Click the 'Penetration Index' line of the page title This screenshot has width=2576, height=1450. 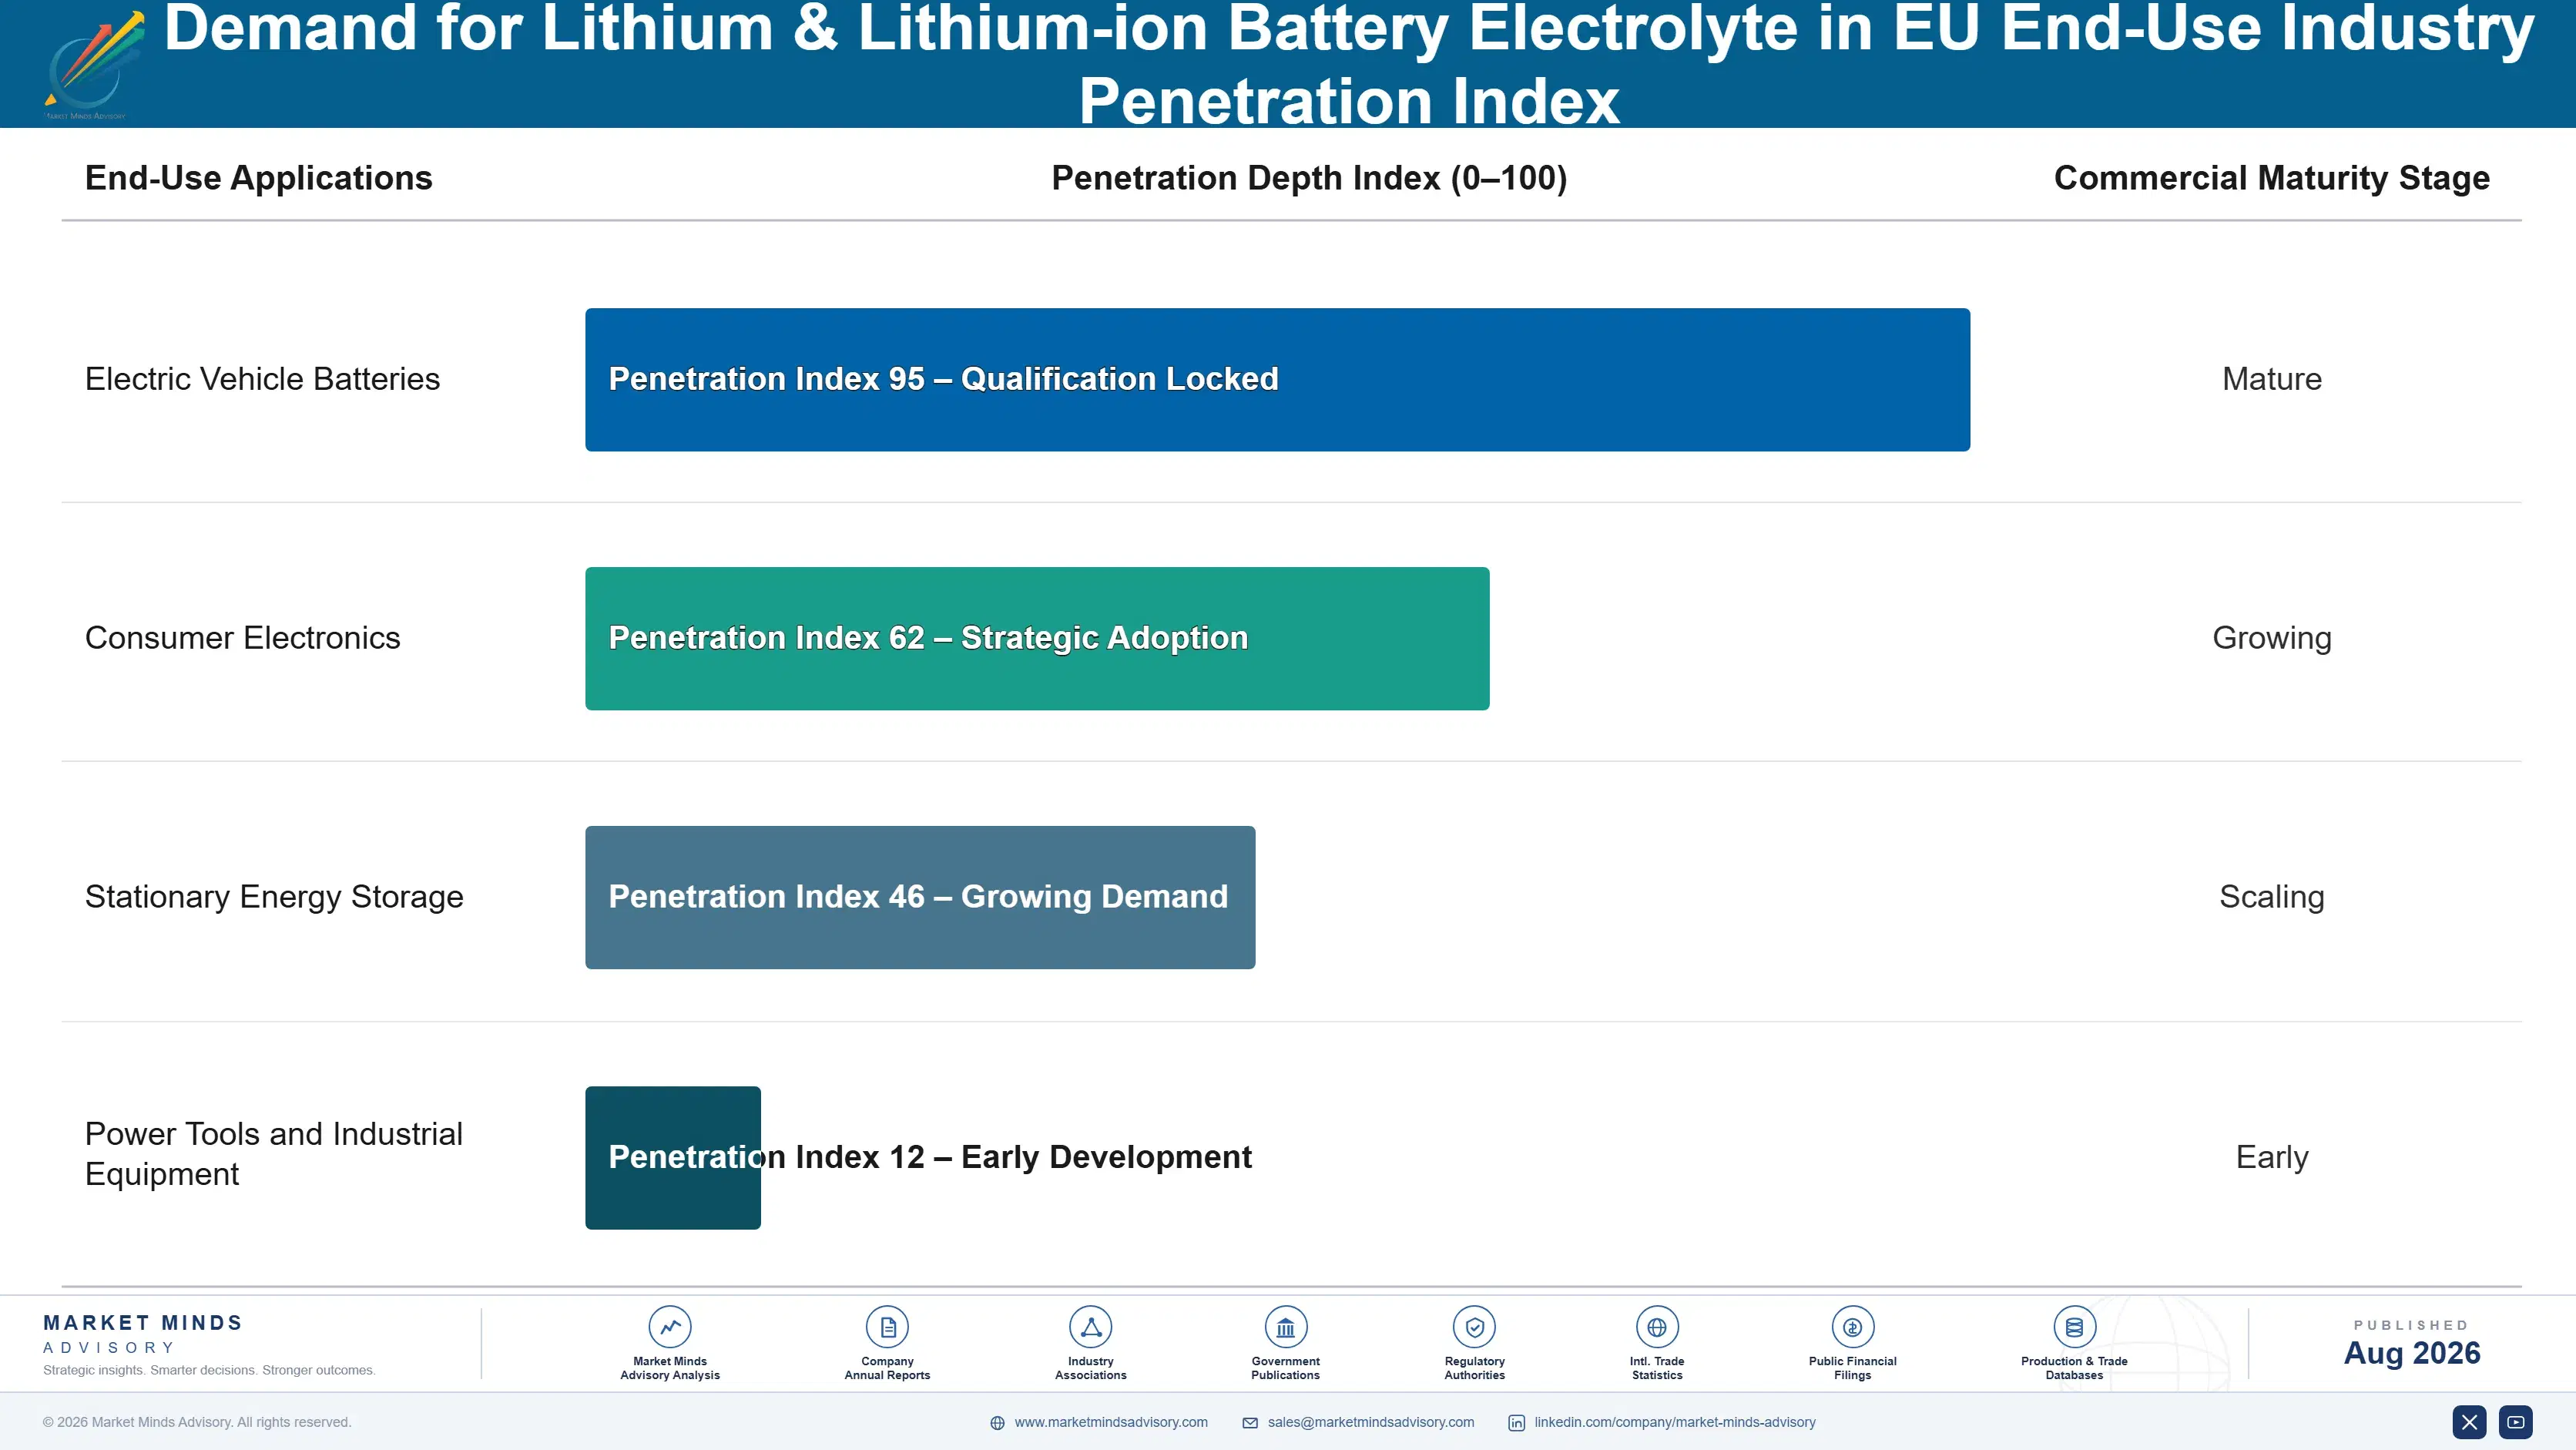click(1348, 100)
